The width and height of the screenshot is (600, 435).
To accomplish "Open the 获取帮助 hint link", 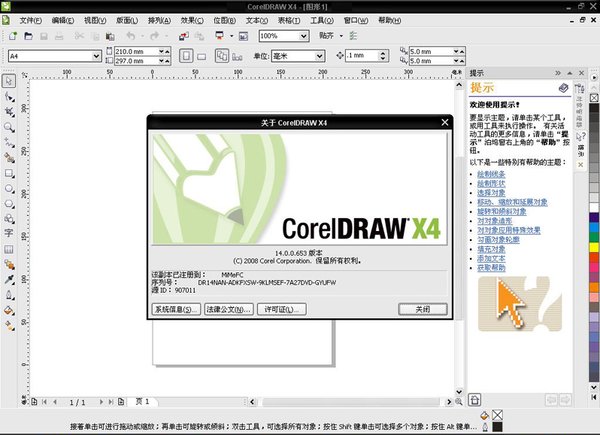I will tap(491, 268).
